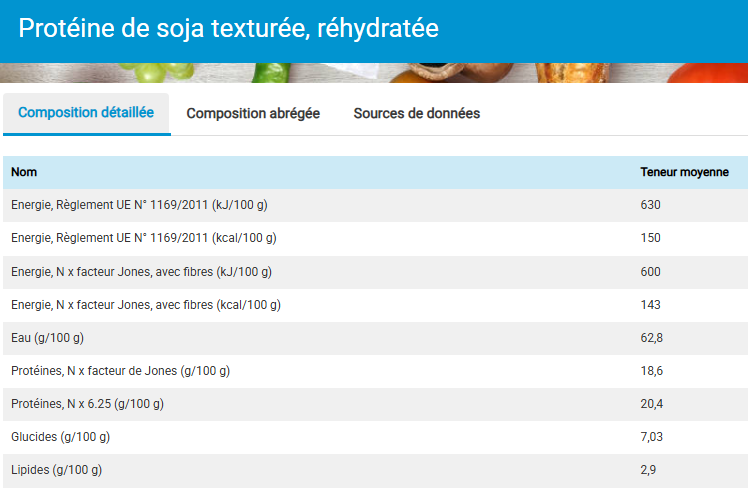
Task: Click the 'Teneur moyenne' column header
Action: tap(684, 172)
